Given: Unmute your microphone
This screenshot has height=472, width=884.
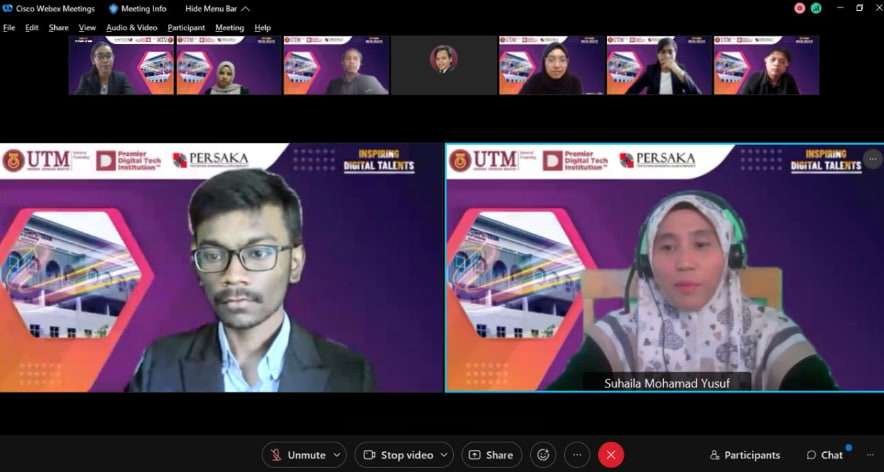Looking at the screenshot, I should pos(299,455).
